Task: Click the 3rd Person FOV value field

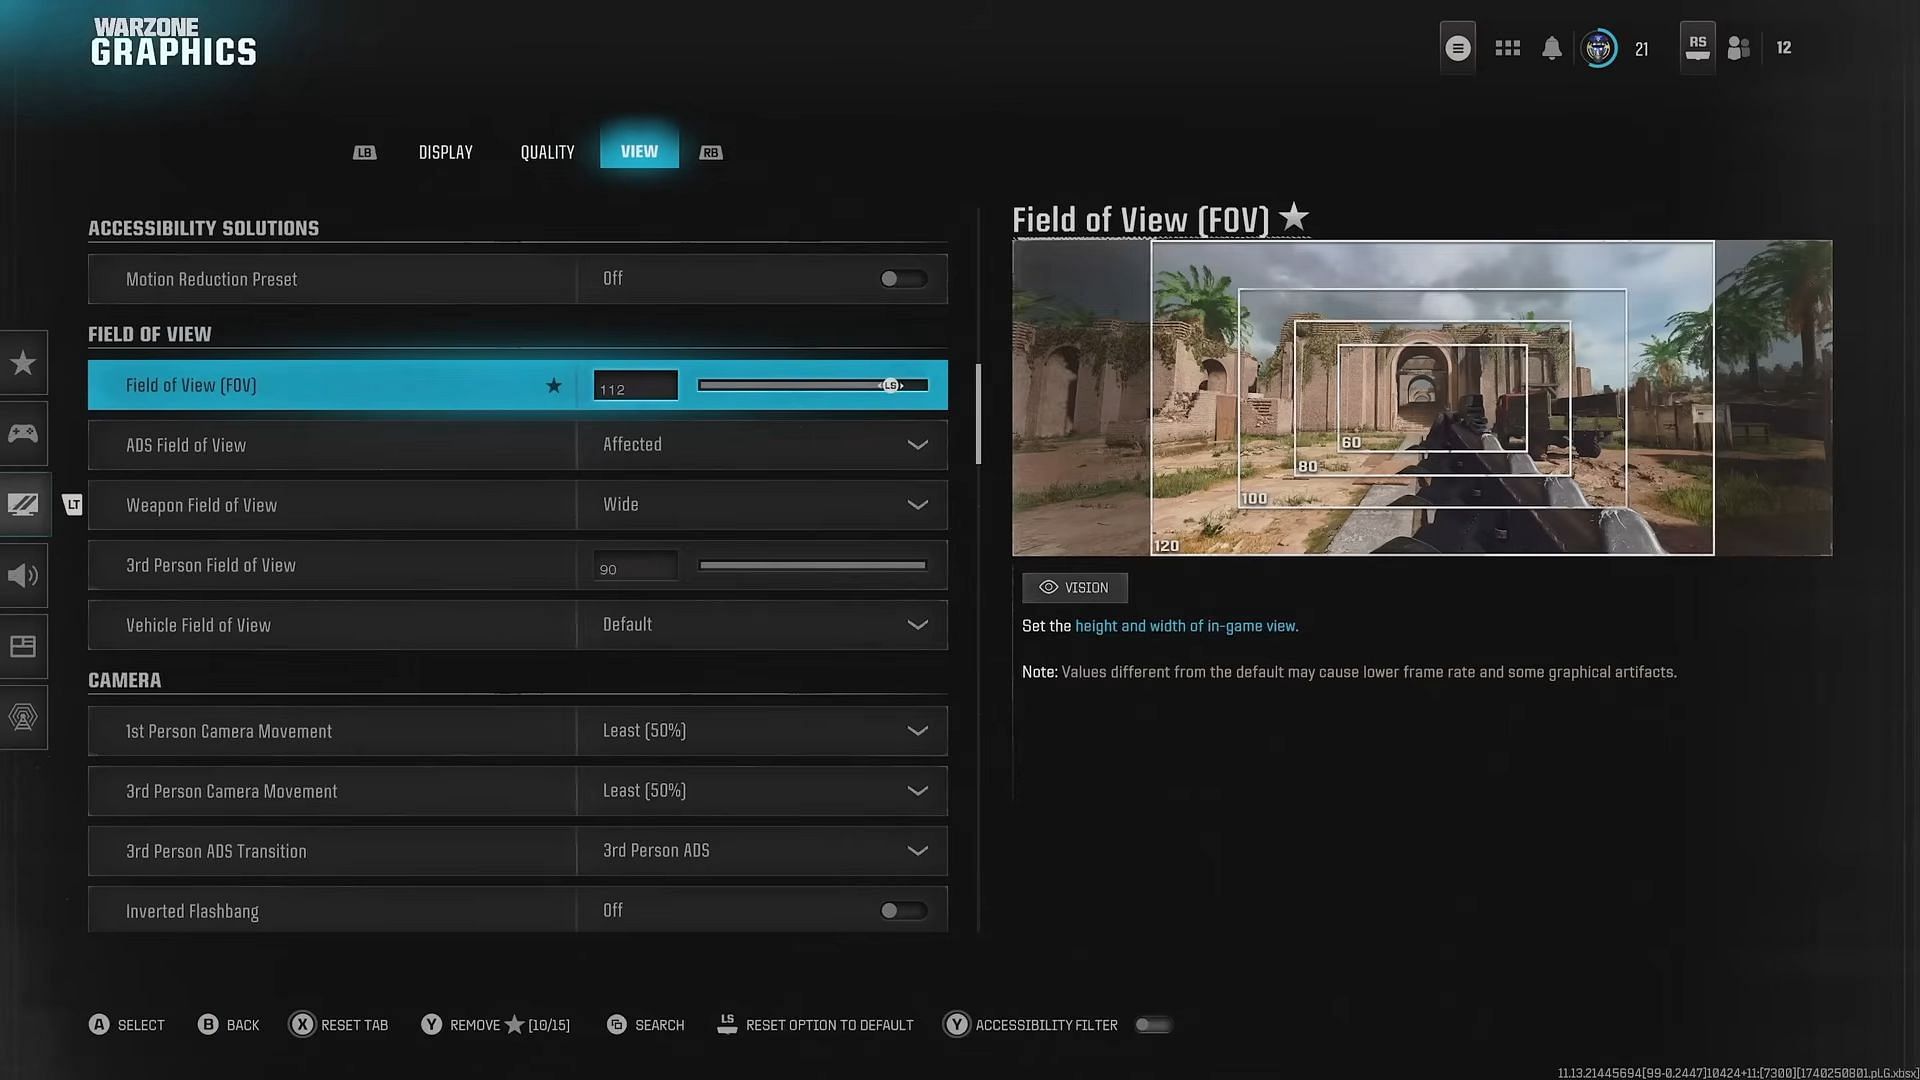Action: coord(635,567)
